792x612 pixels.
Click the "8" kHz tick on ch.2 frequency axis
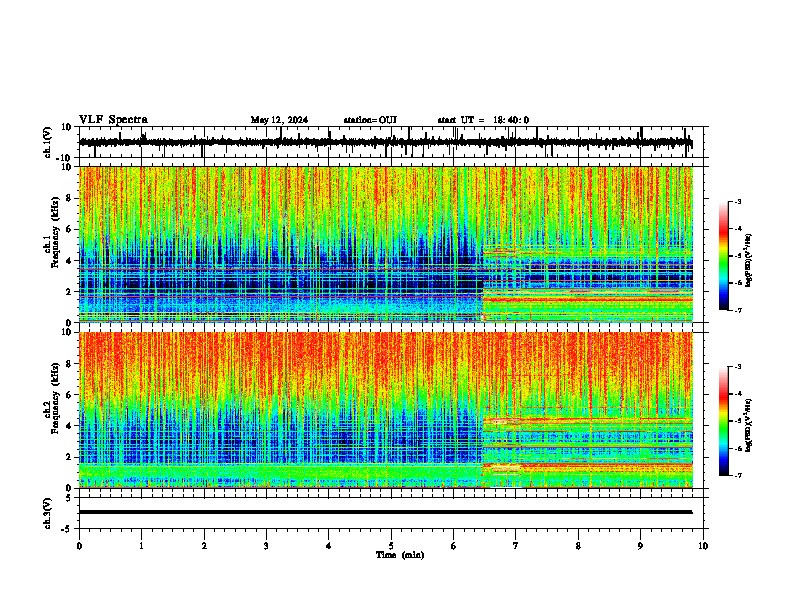[71, 364]
